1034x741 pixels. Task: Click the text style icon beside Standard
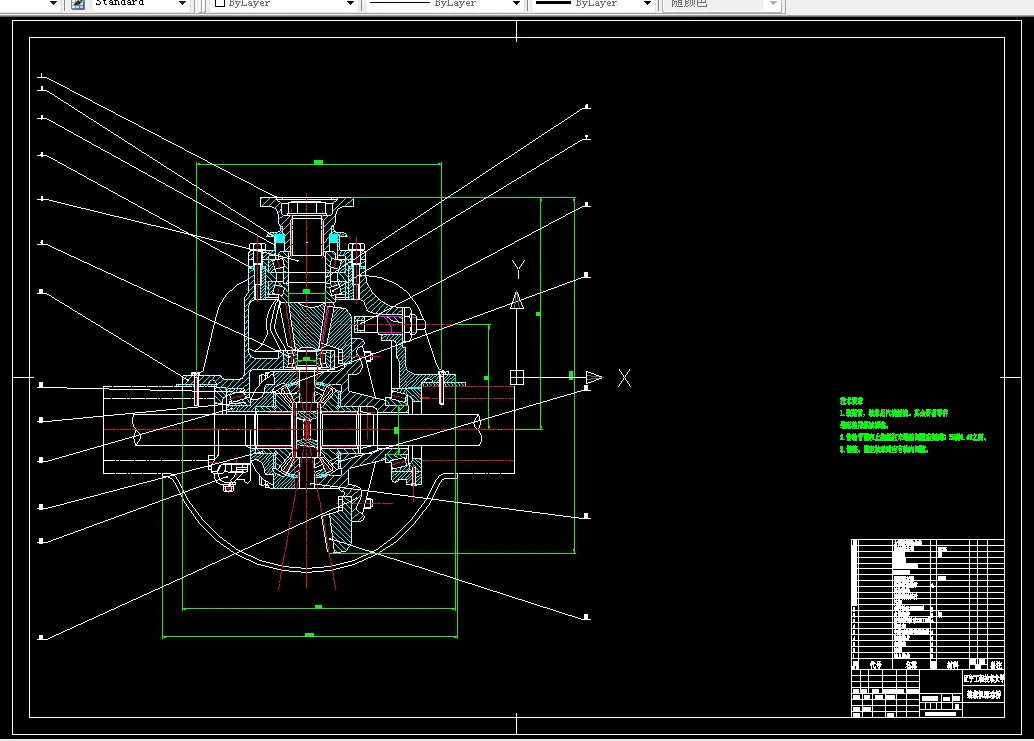(78, 3)
